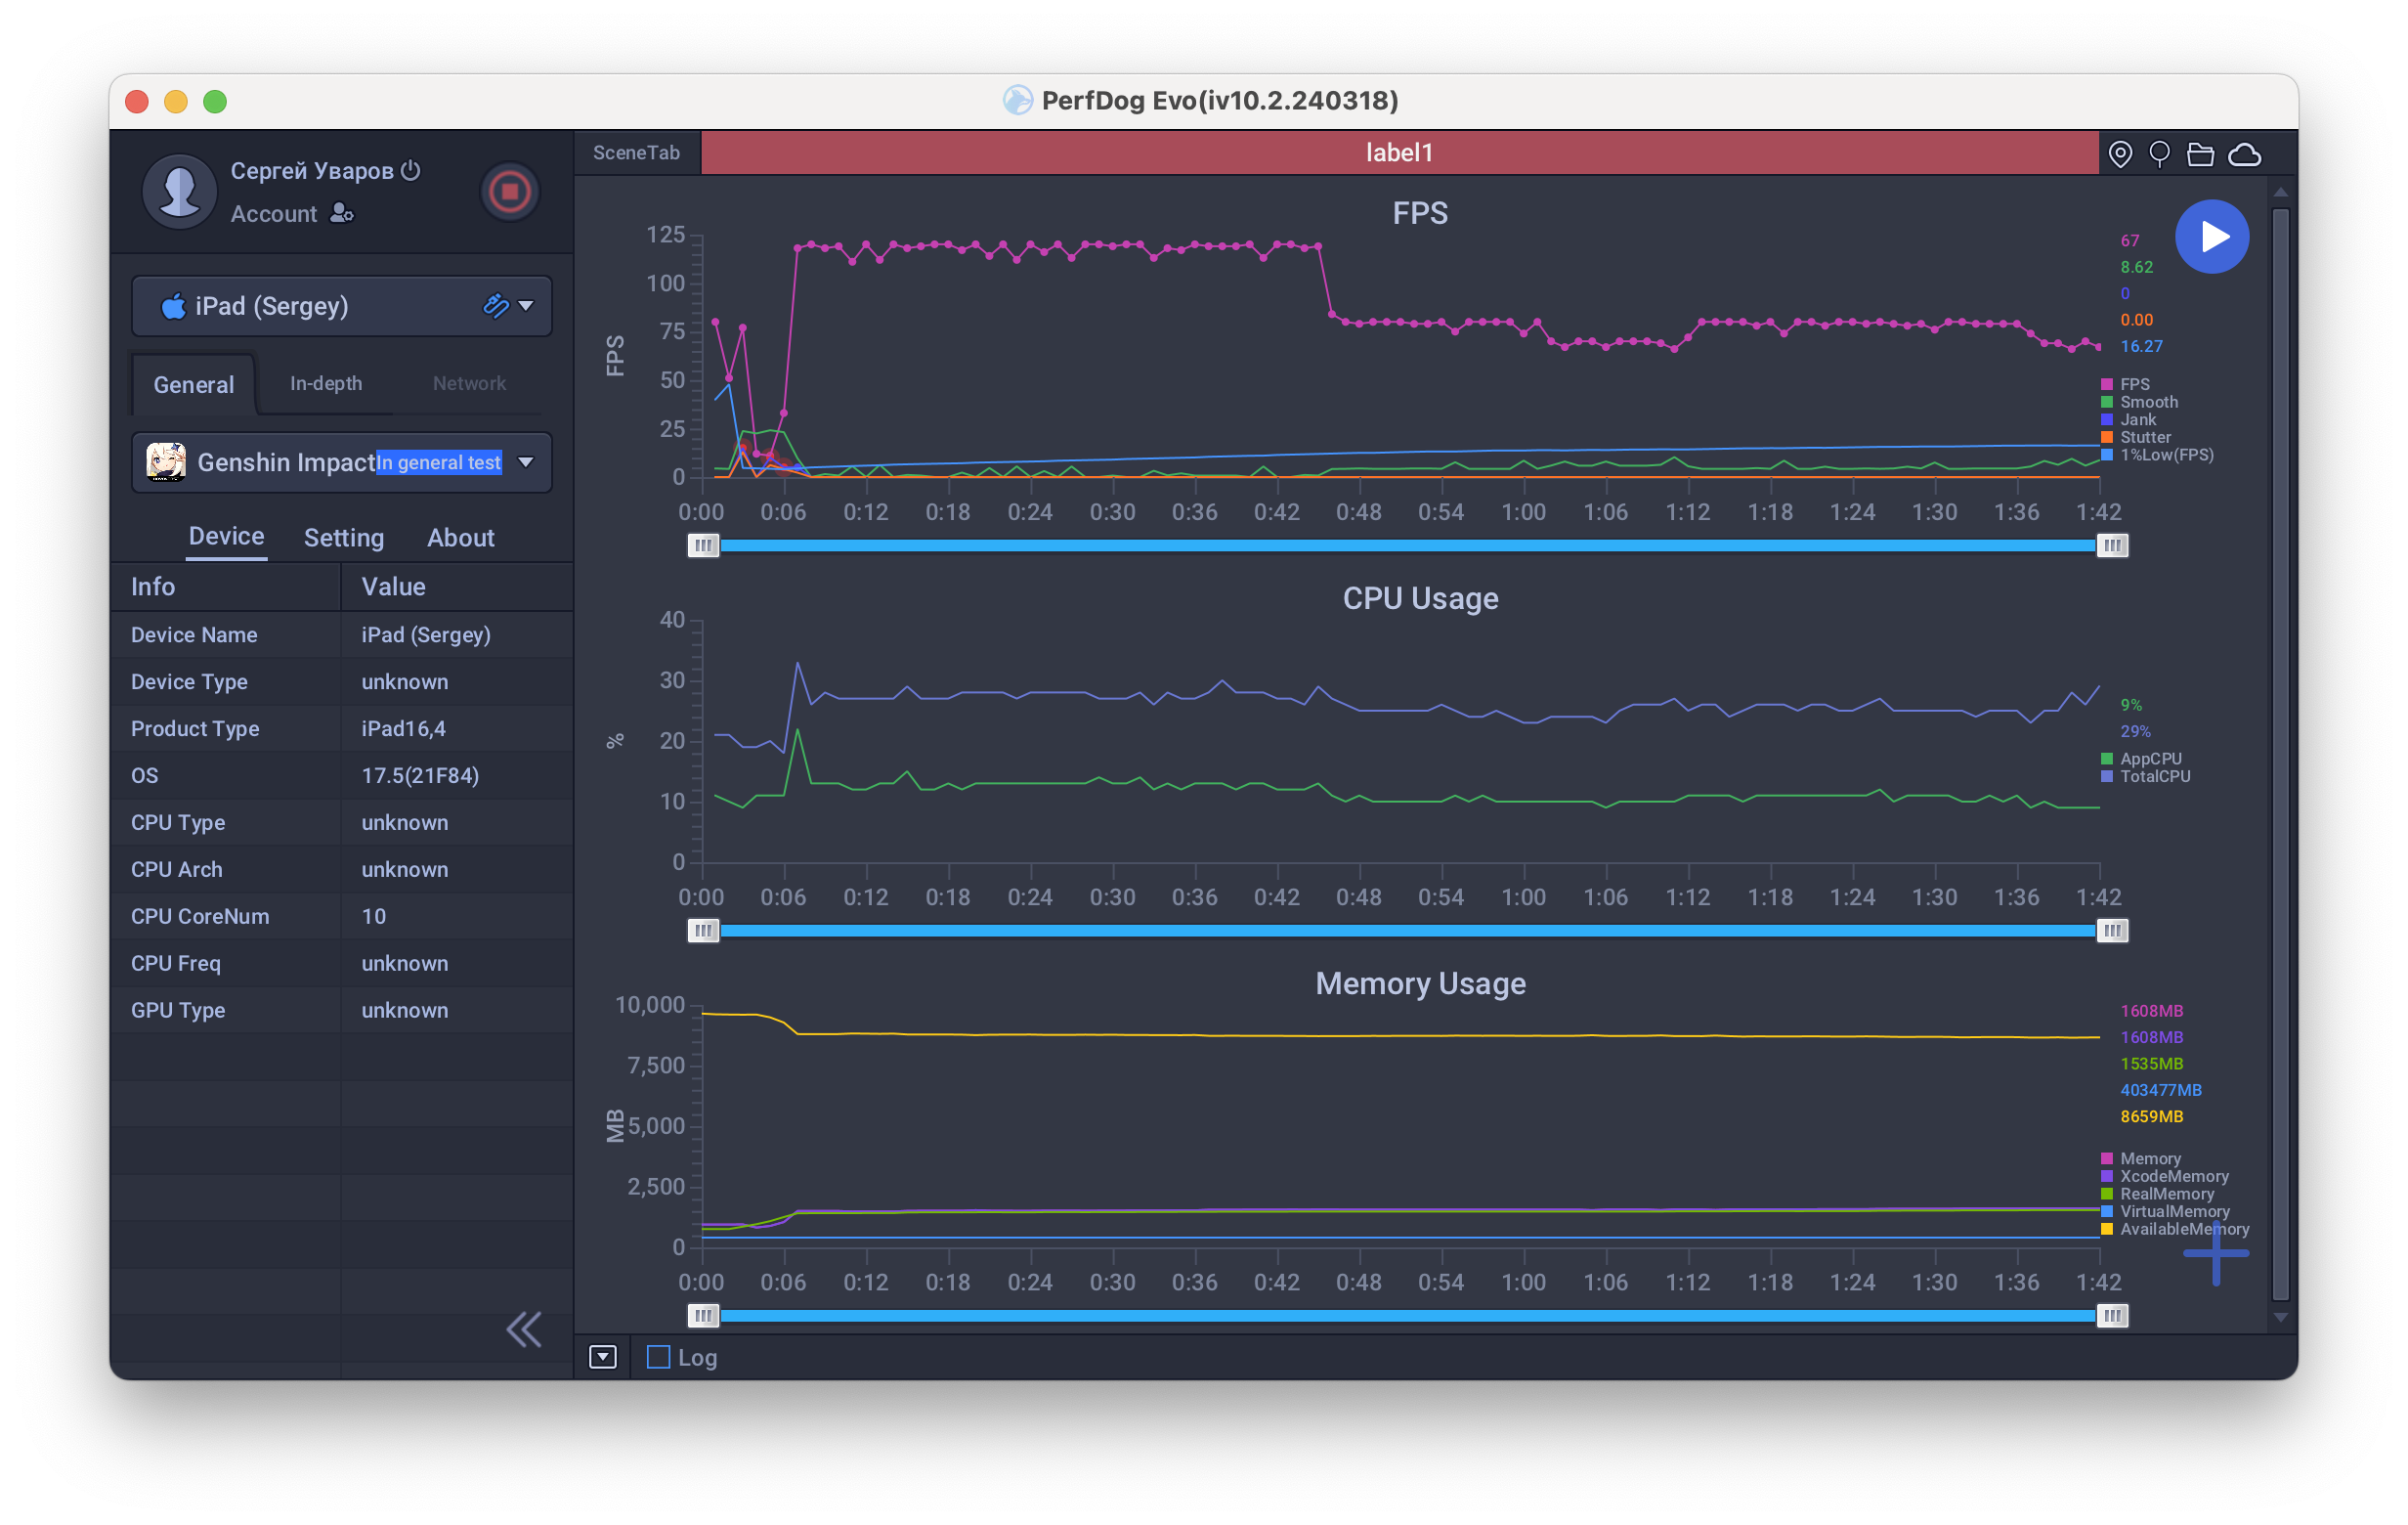Screen dimensions: 2408x1525
Task: Open the Genshin Impact app dropdown
Action: coord(524,462)
